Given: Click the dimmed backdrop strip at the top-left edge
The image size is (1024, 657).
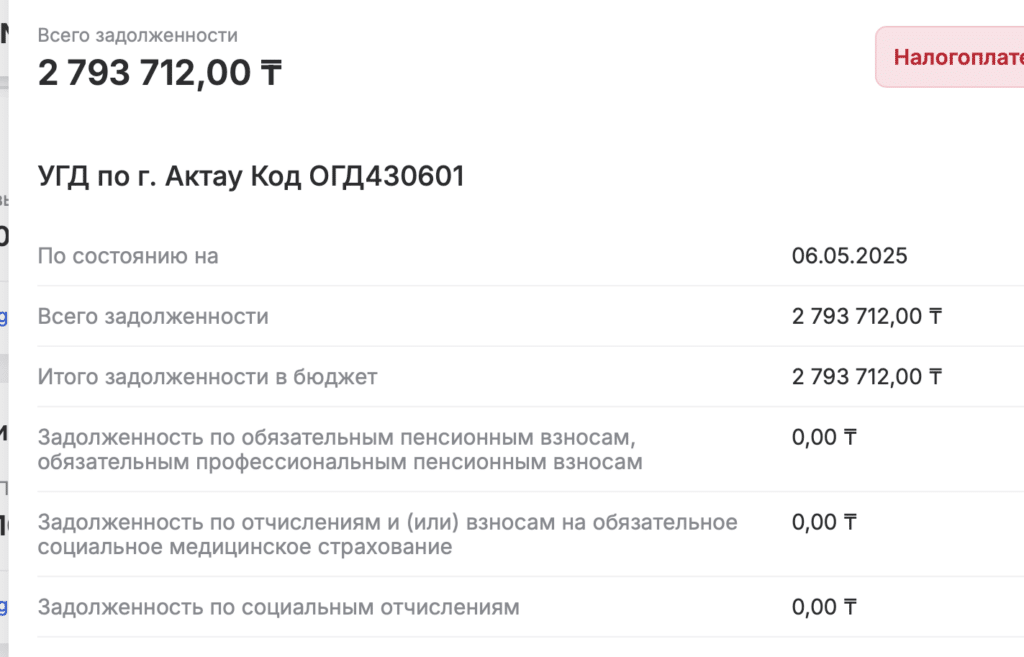Looking at the screenshot, I should (4, 10).
